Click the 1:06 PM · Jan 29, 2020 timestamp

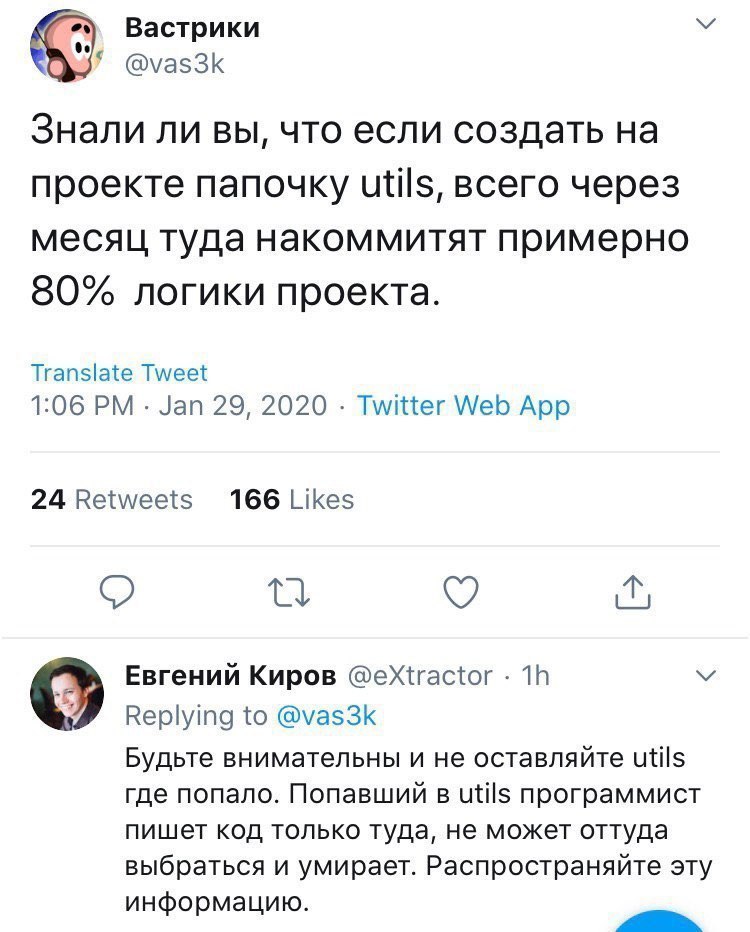coord(180,405)
